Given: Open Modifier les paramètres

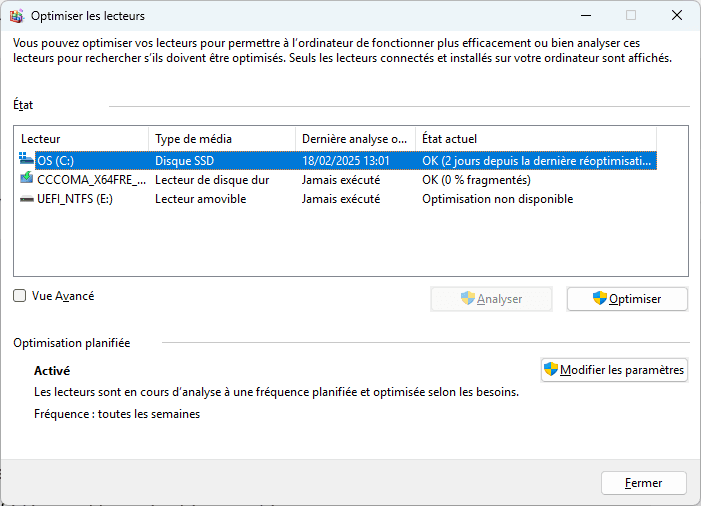Looking at the screenshot, I should pyautogui.click(x=614, y=370).
